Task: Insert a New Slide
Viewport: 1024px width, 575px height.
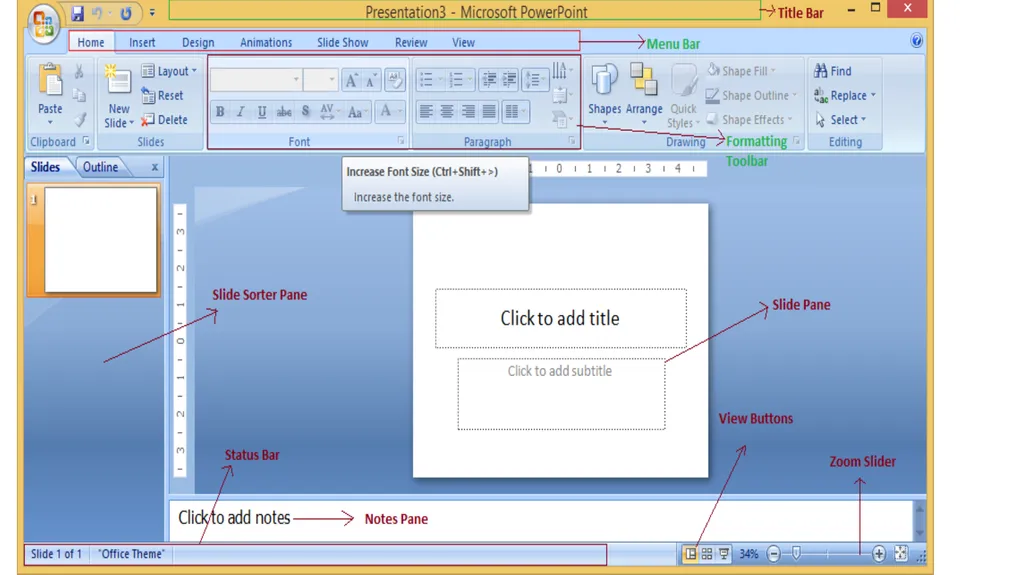Action: [118, 97]
